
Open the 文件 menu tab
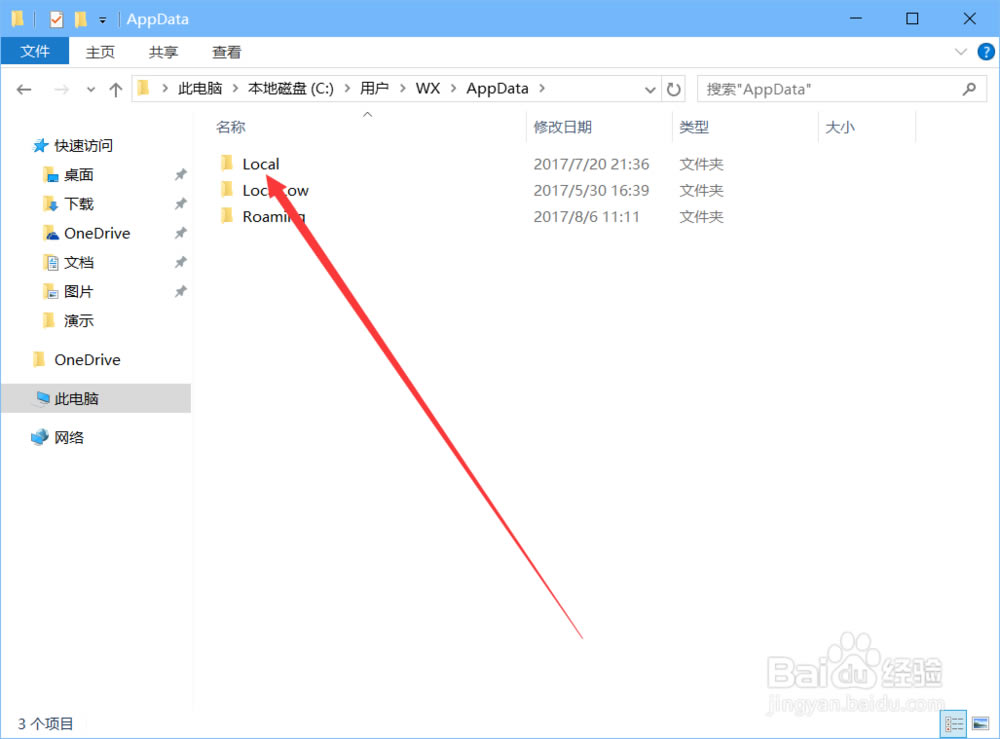click(x=35, y=51)
